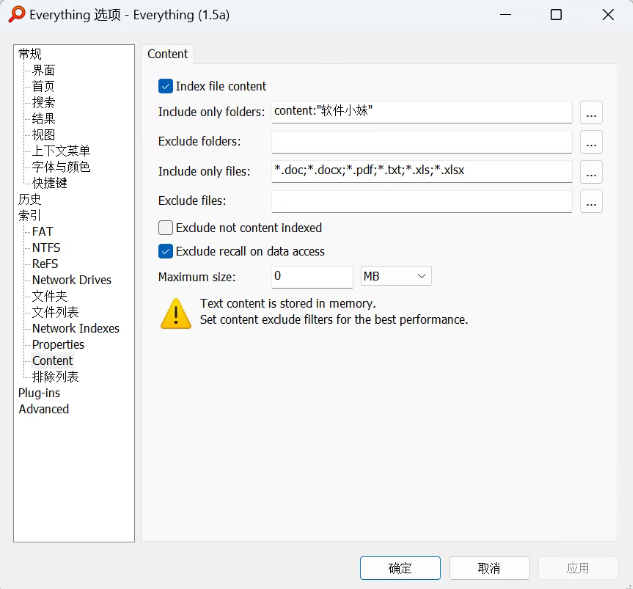The height and width of the screenshot is (589, 633).
Task: Go to the Properties tree item
Action: 58,344
